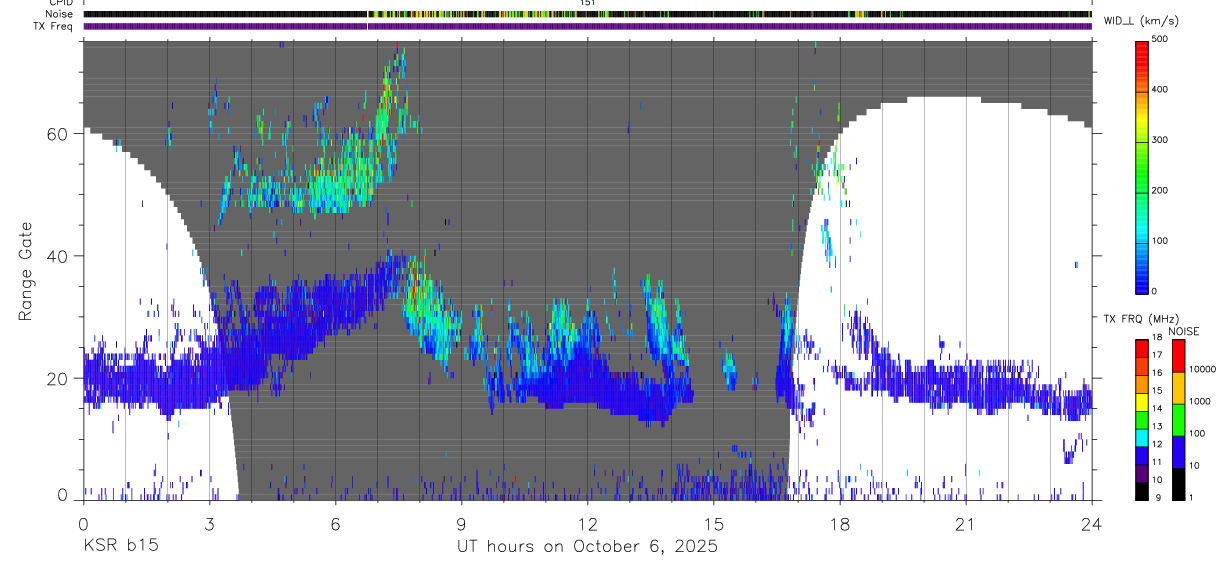Click the 16 MHz label on the TX FRQ legend
1228x567 pixels.
pos(1156,373)
